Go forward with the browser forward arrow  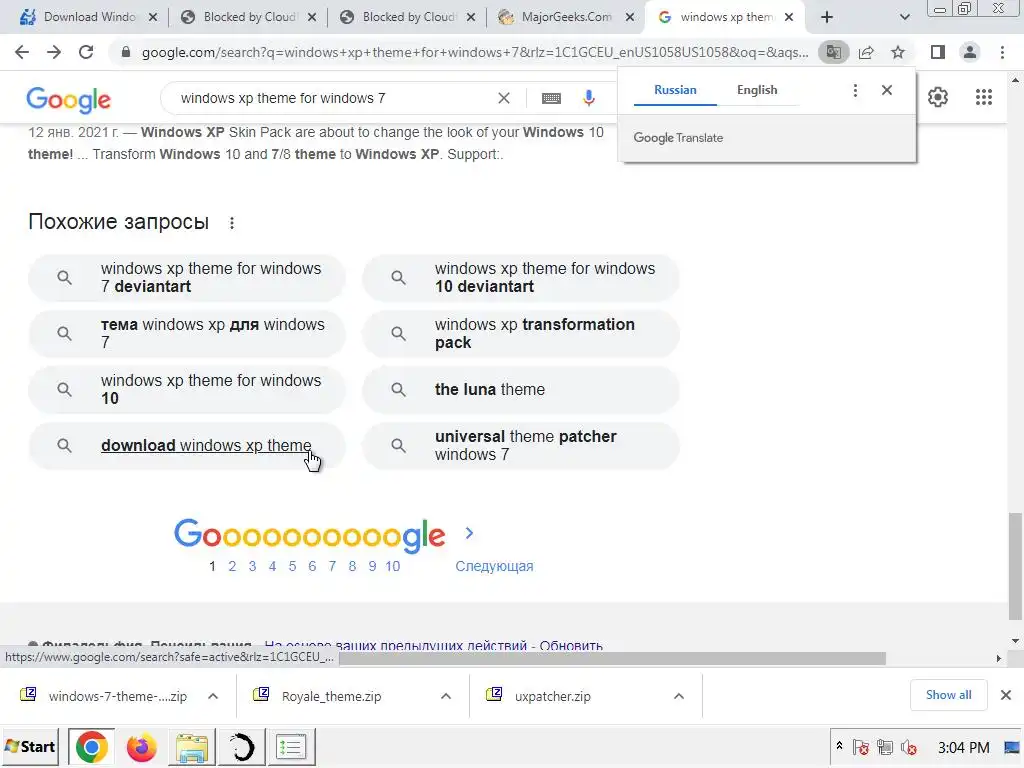[x=54, y=52]
